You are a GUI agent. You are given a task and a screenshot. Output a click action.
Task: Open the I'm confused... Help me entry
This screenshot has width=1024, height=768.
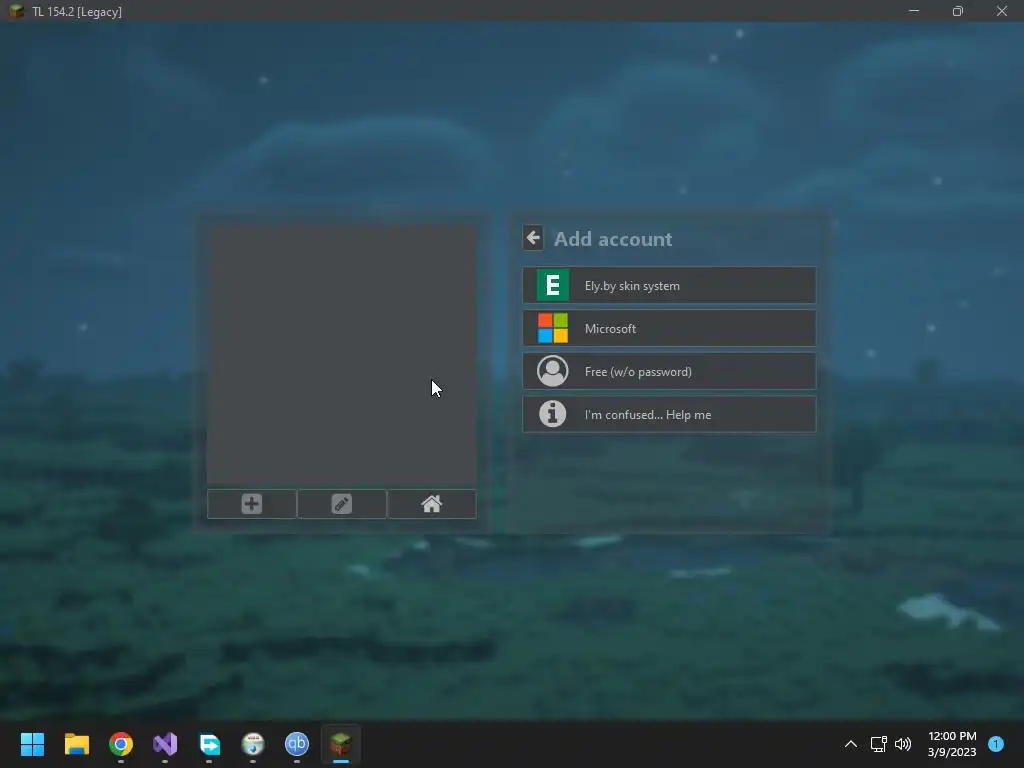(669, 414)
